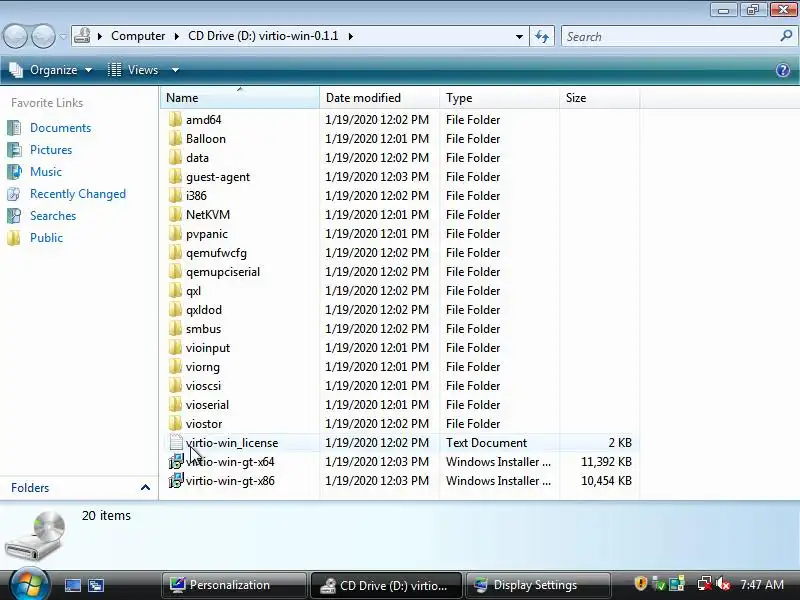Click the 11,392 KB size cell
The image size is (800, 600).
[x=606, y=462]
